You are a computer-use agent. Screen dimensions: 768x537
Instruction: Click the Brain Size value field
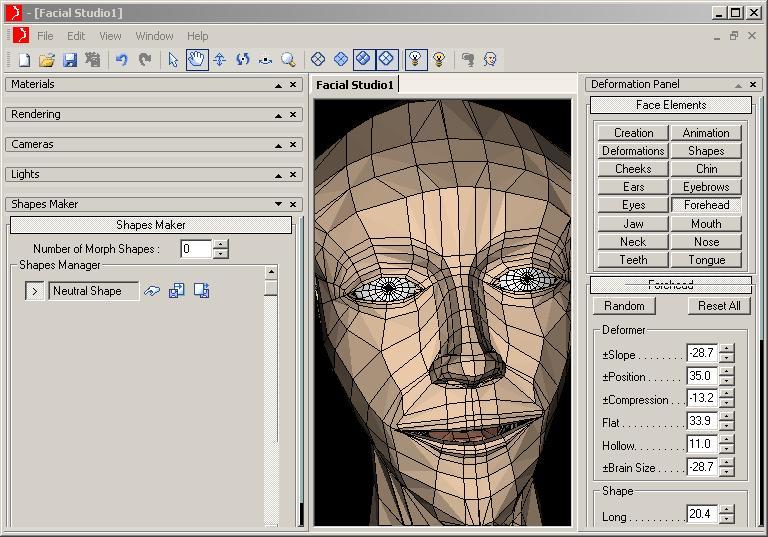(x=702, y=467)
